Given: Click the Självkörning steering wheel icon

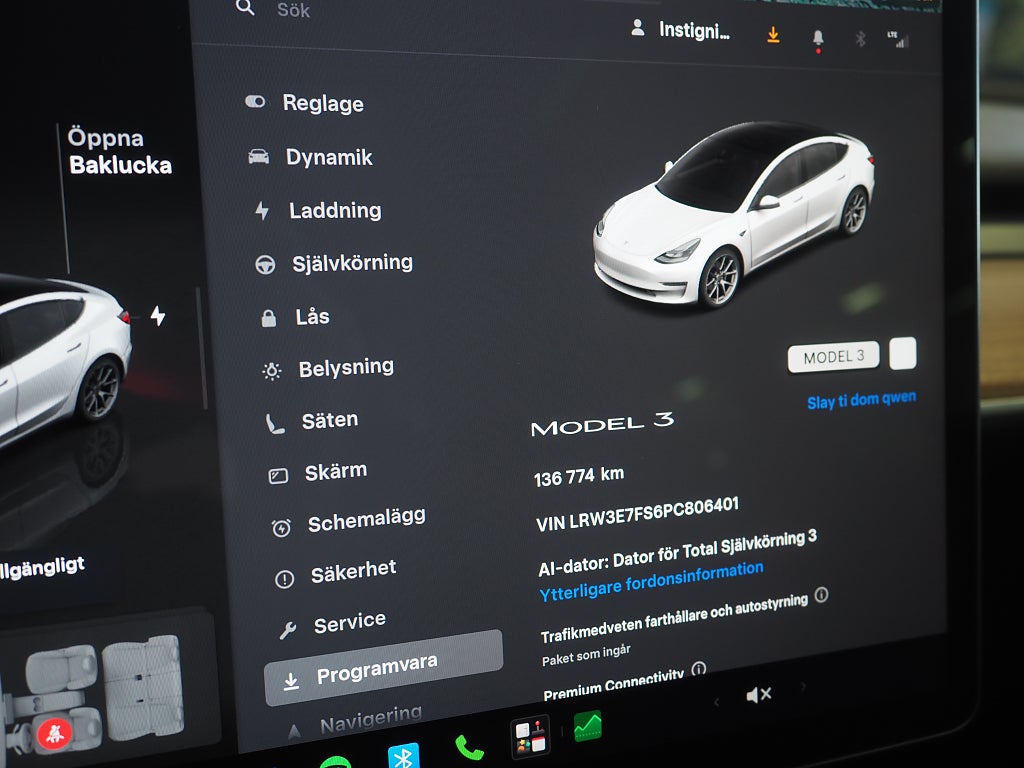Looking at the screenshot, I should point(264,264).
